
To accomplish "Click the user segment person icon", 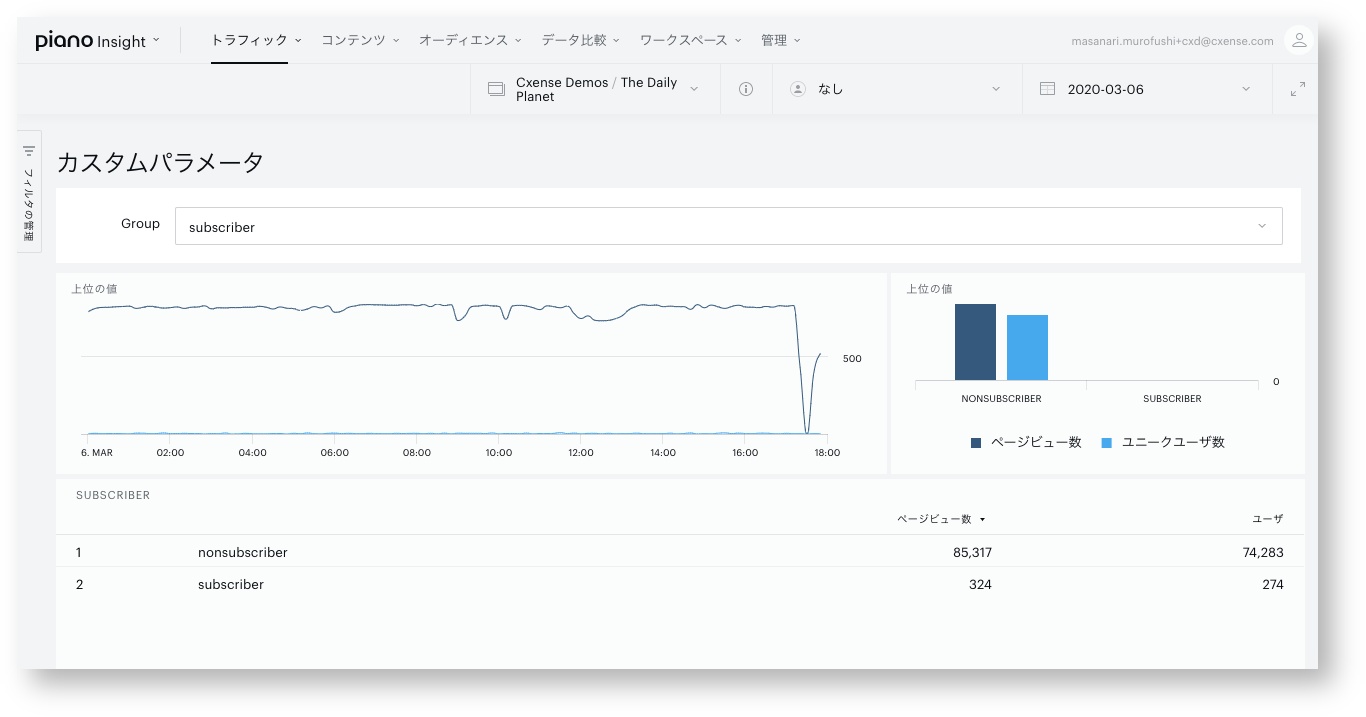I will 798,89.
